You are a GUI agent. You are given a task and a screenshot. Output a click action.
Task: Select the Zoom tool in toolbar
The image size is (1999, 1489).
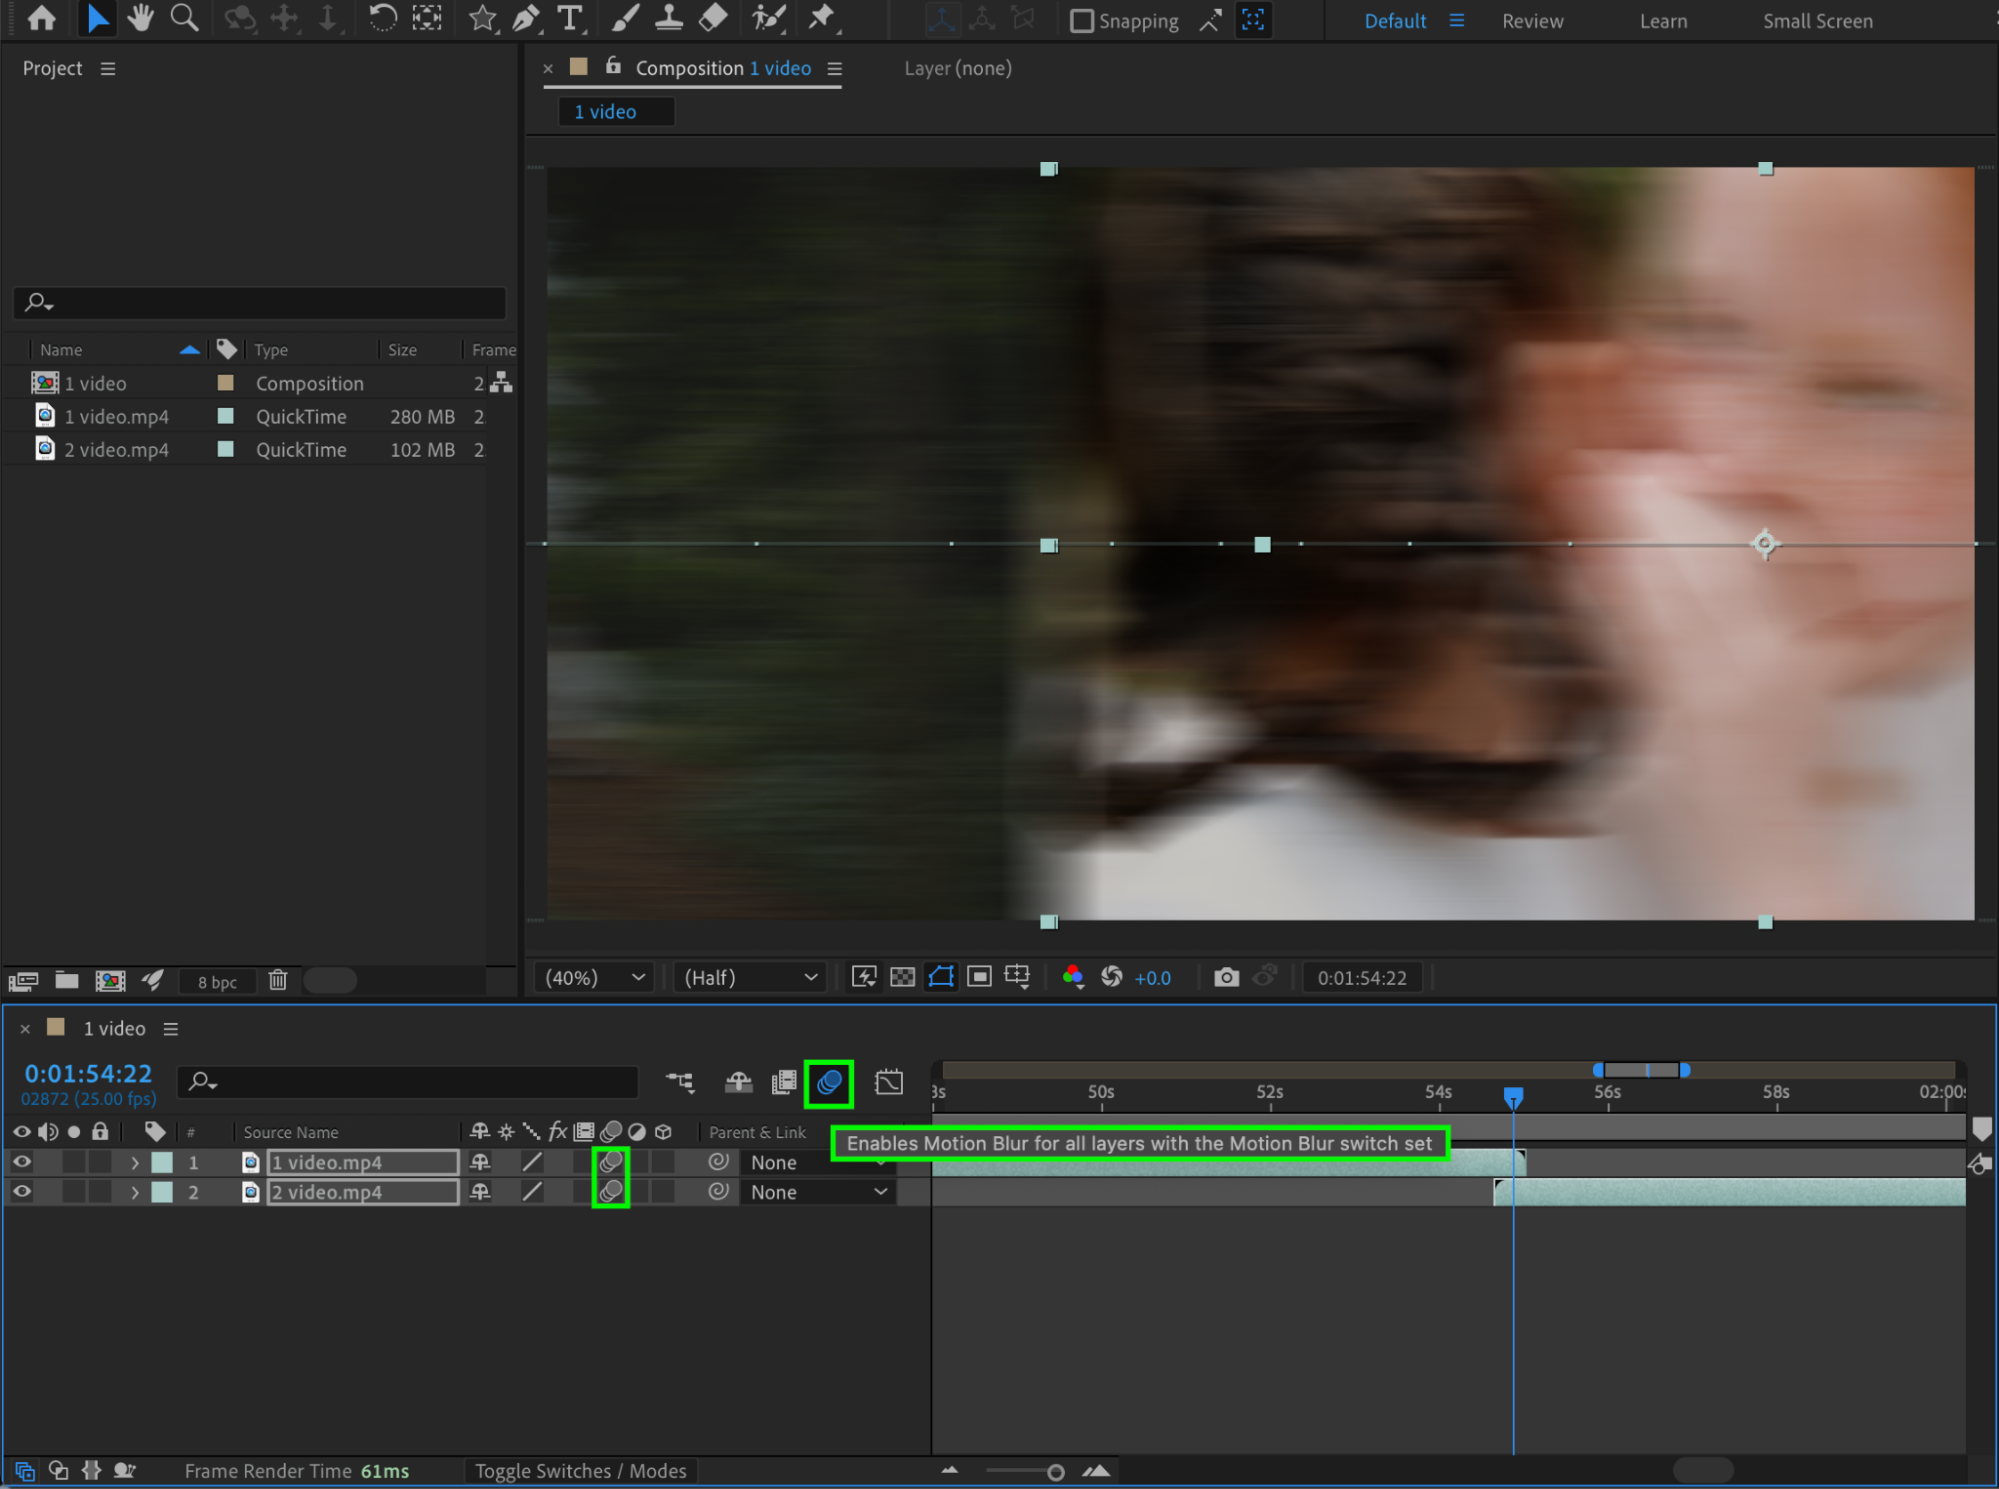(184, 18)
